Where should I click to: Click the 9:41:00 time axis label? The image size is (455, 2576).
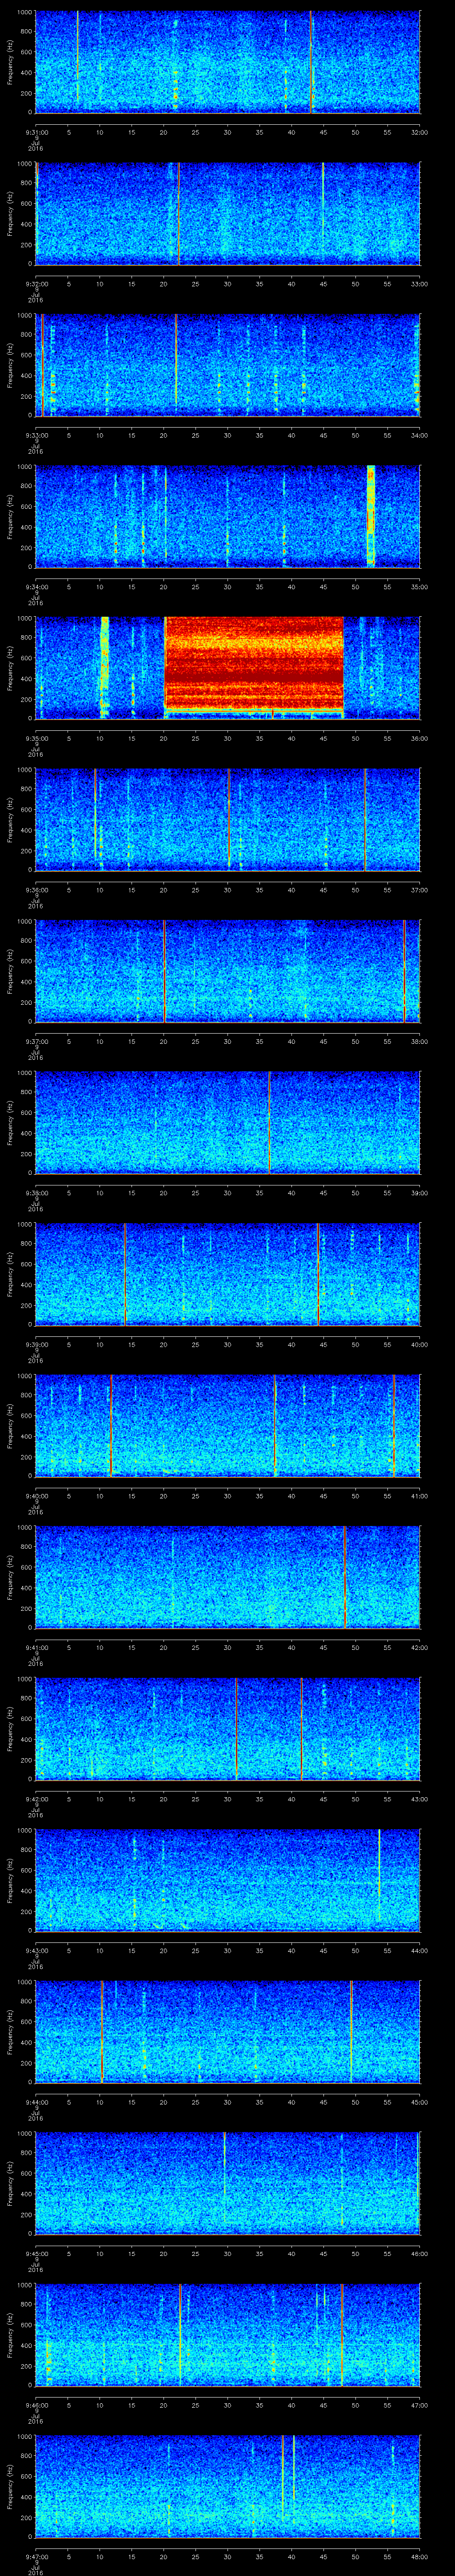coord(36,1648)
